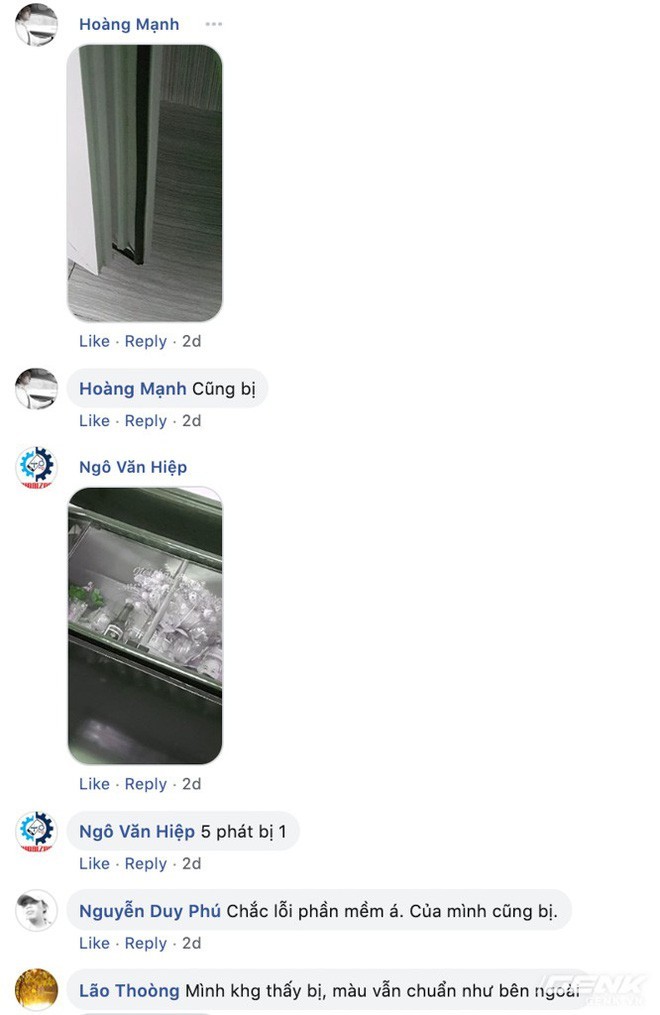Like Ngô Văn Hiệp's photo comment
660x1015 pixels.
point(94,784)
